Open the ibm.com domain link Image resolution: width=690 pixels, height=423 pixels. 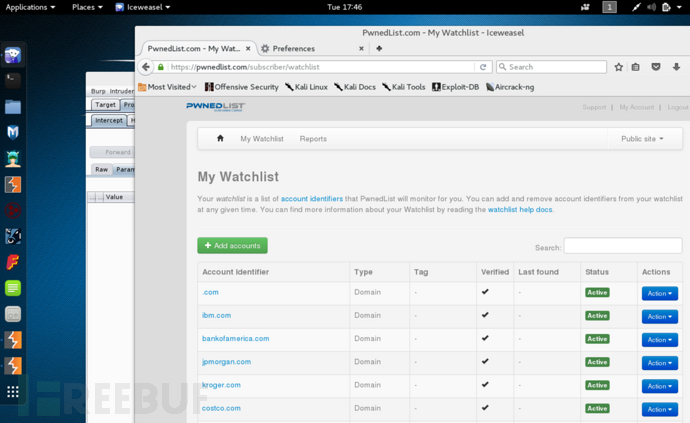pyautogui.click(x=217, y=315)
